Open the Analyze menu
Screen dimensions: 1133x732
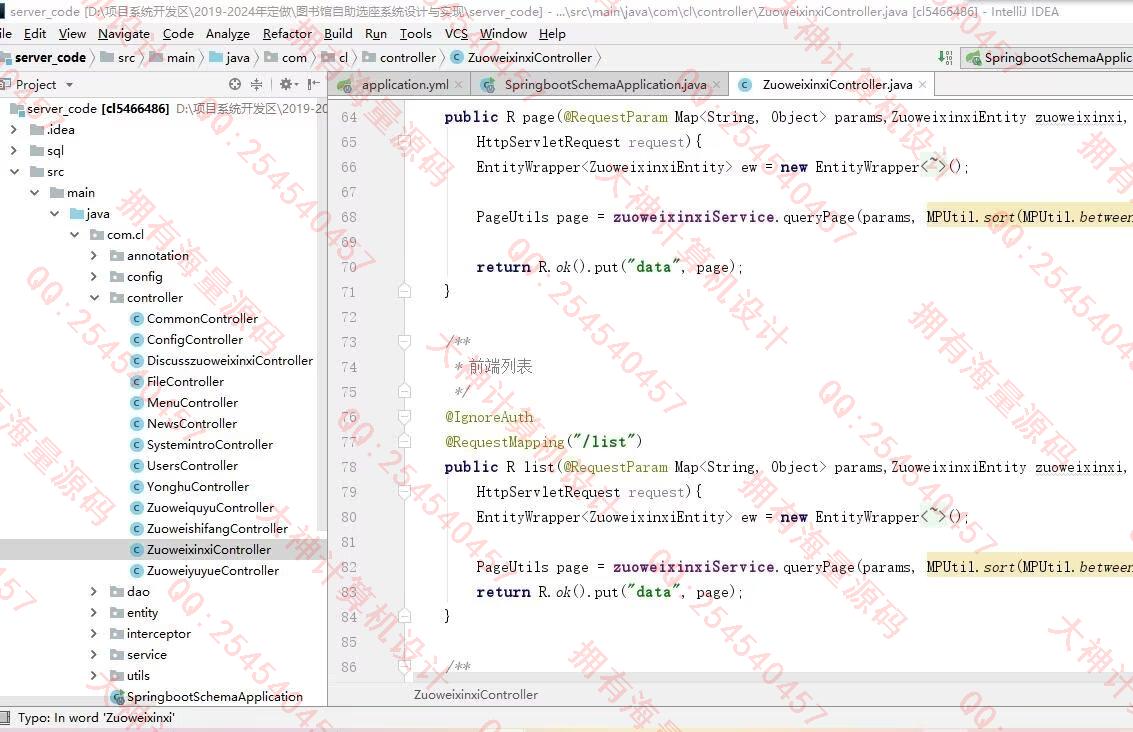tap(228, 34)
